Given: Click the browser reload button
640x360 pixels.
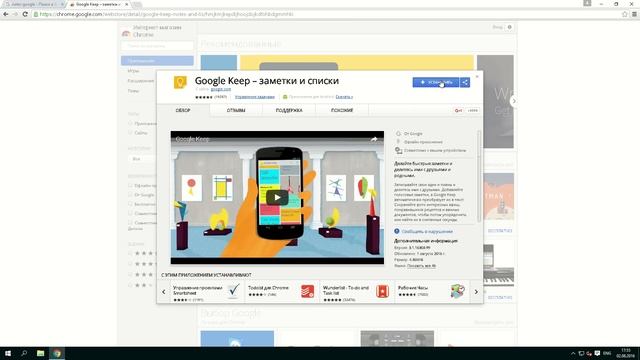Looking at the screenshot, I should pyautogui.click(x=25, y=14).
